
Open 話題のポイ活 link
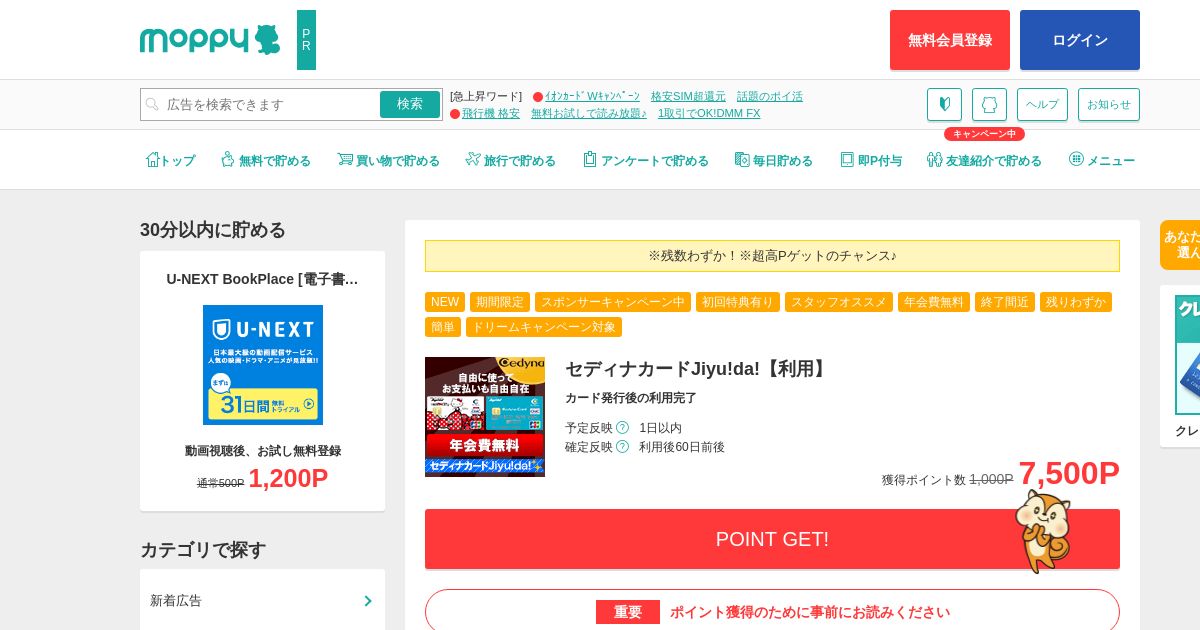tap(770, 96)
